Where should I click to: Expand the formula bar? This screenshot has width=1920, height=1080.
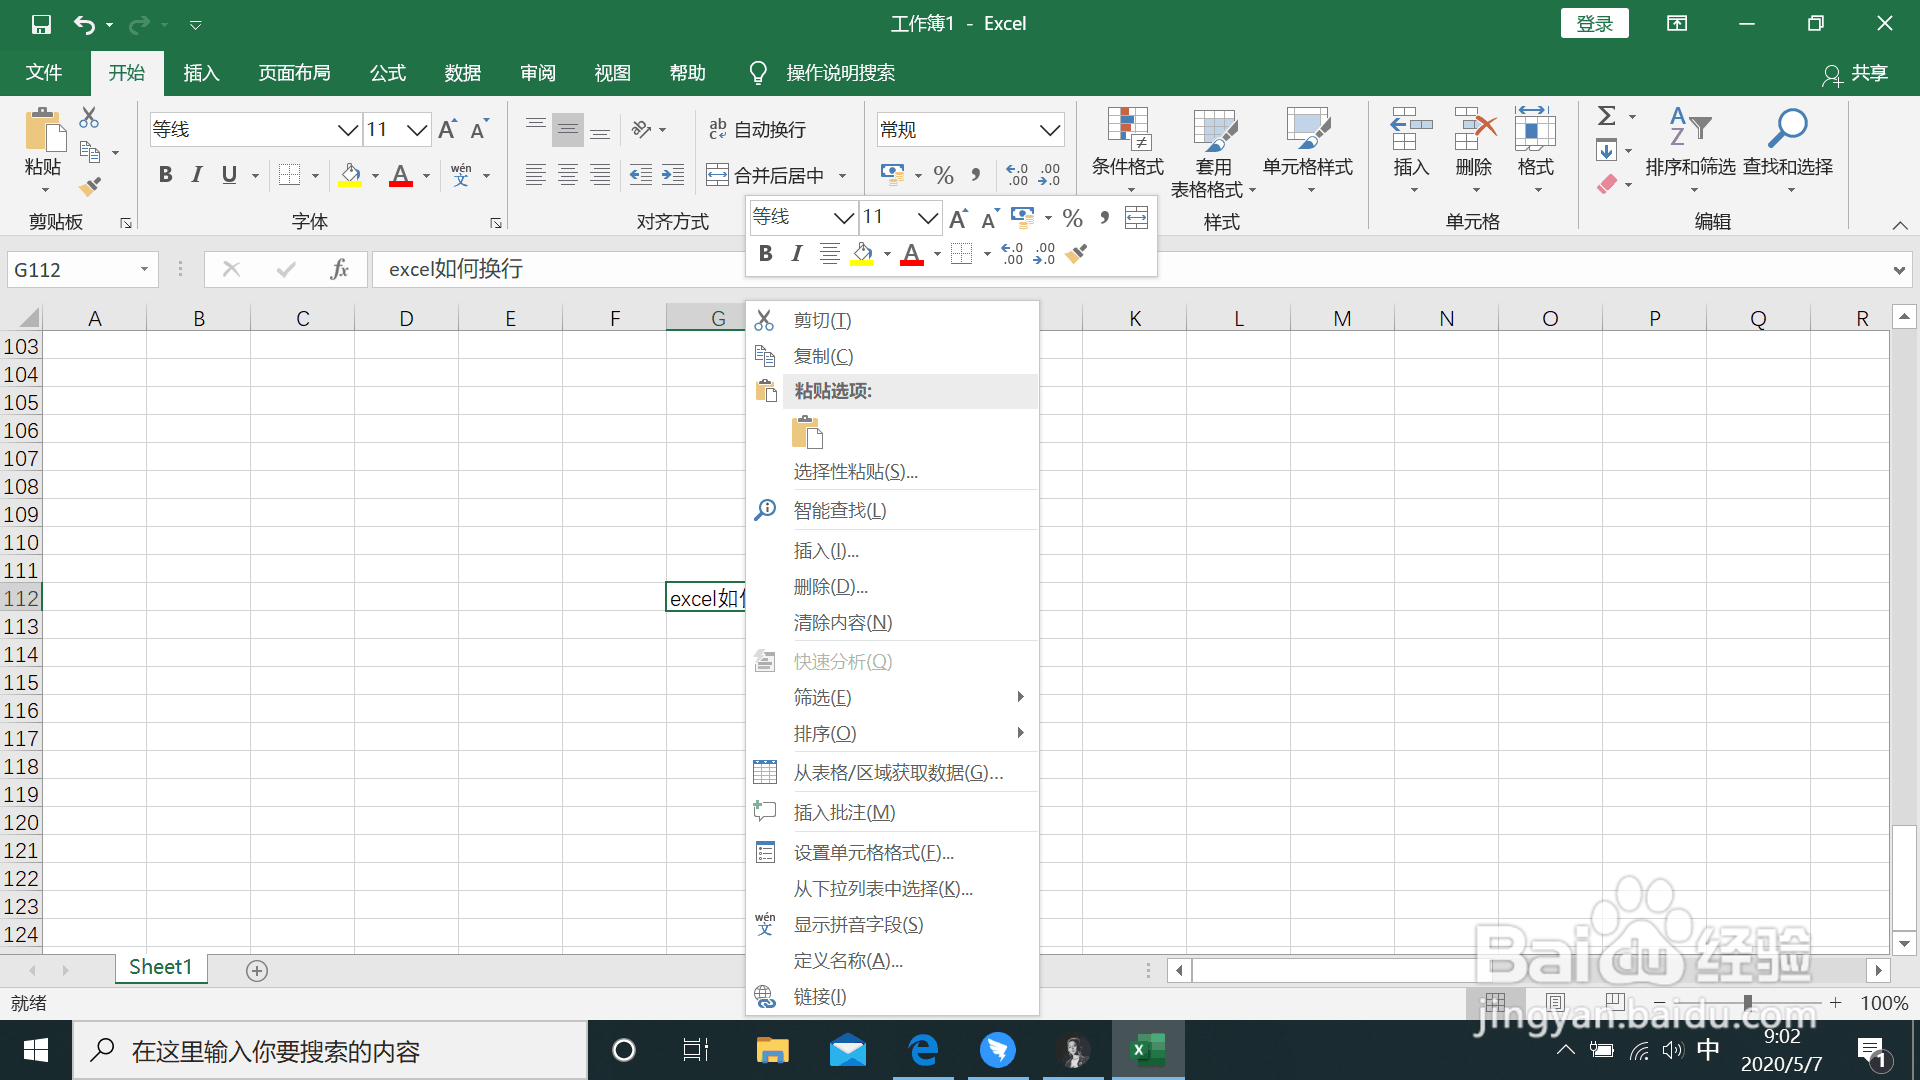tap(1899, 270)
